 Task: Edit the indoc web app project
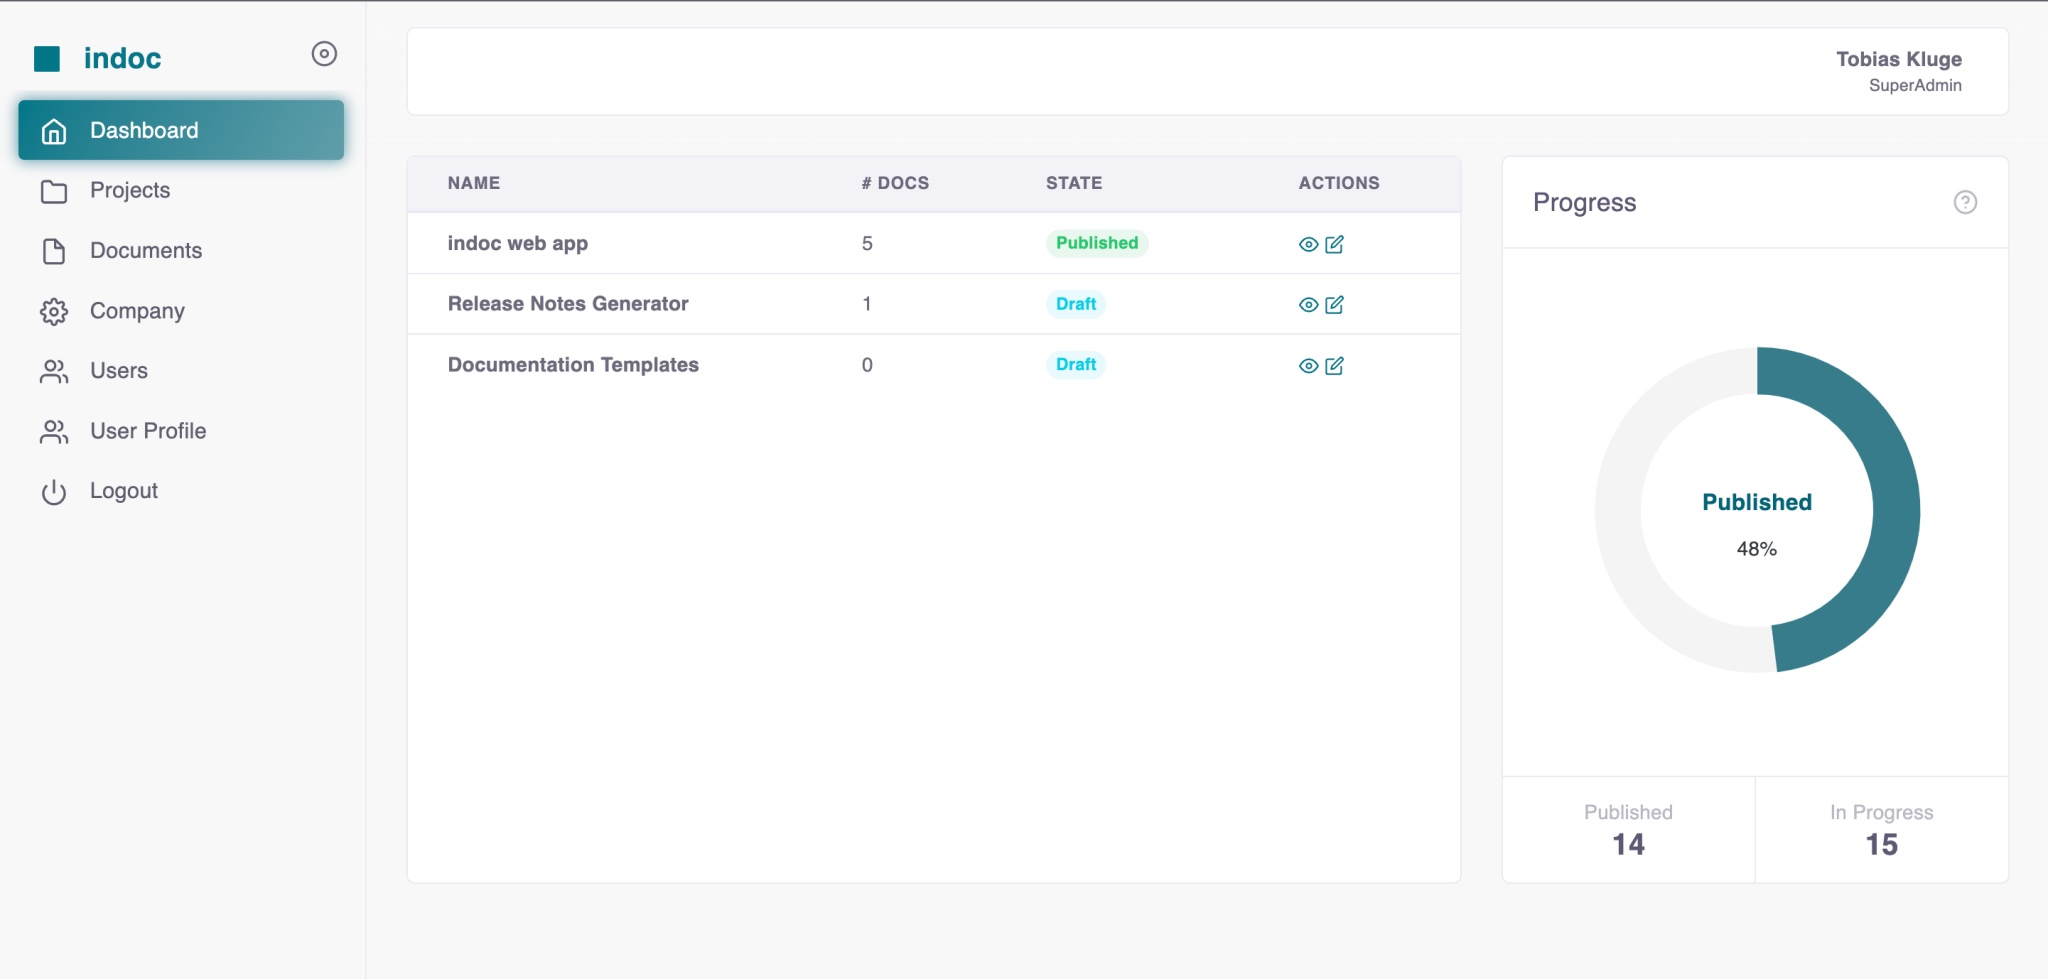pos(1334,242)
